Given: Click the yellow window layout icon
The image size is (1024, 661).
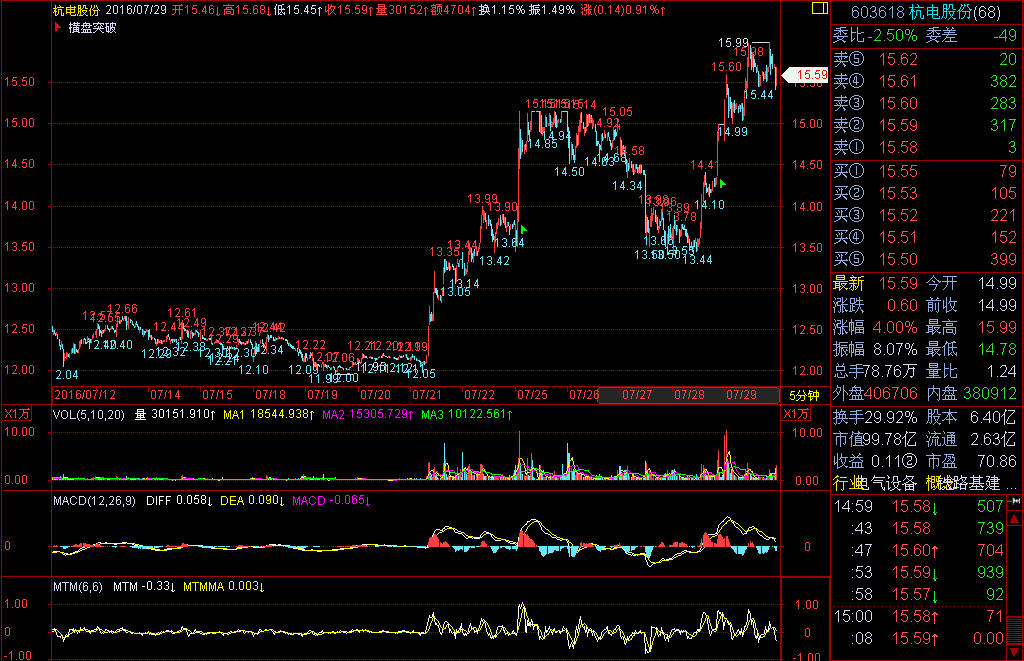Looking at the screenshot, I should 820,9.
